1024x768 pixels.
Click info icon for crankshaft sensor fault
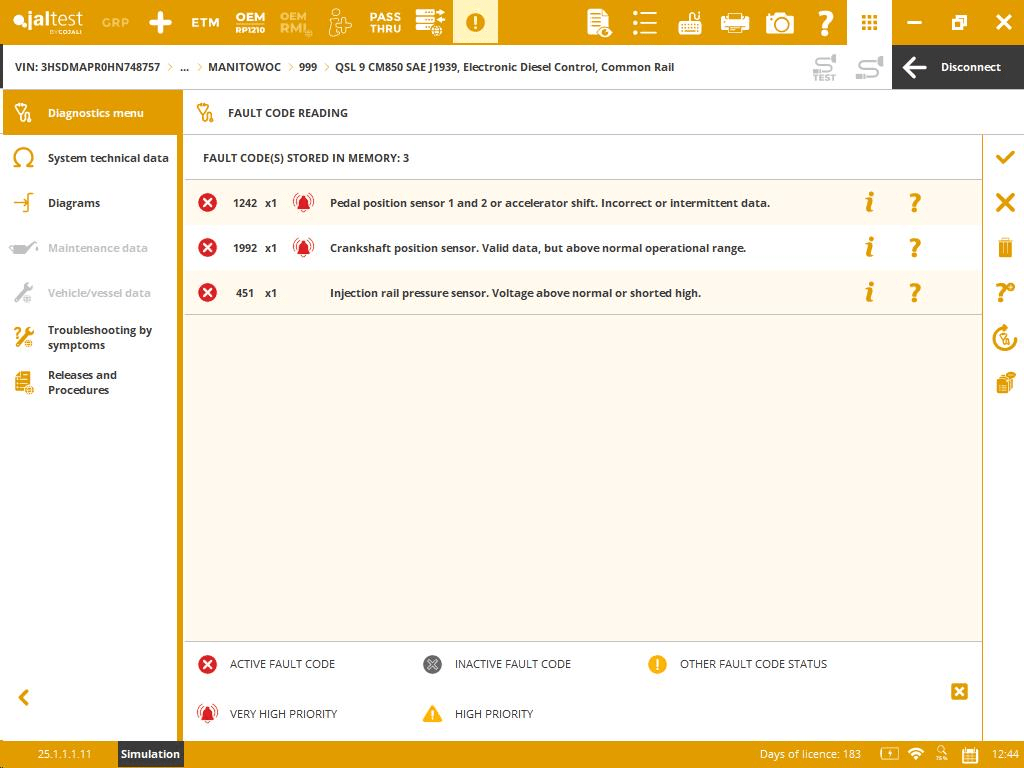[x=869, y=248]
